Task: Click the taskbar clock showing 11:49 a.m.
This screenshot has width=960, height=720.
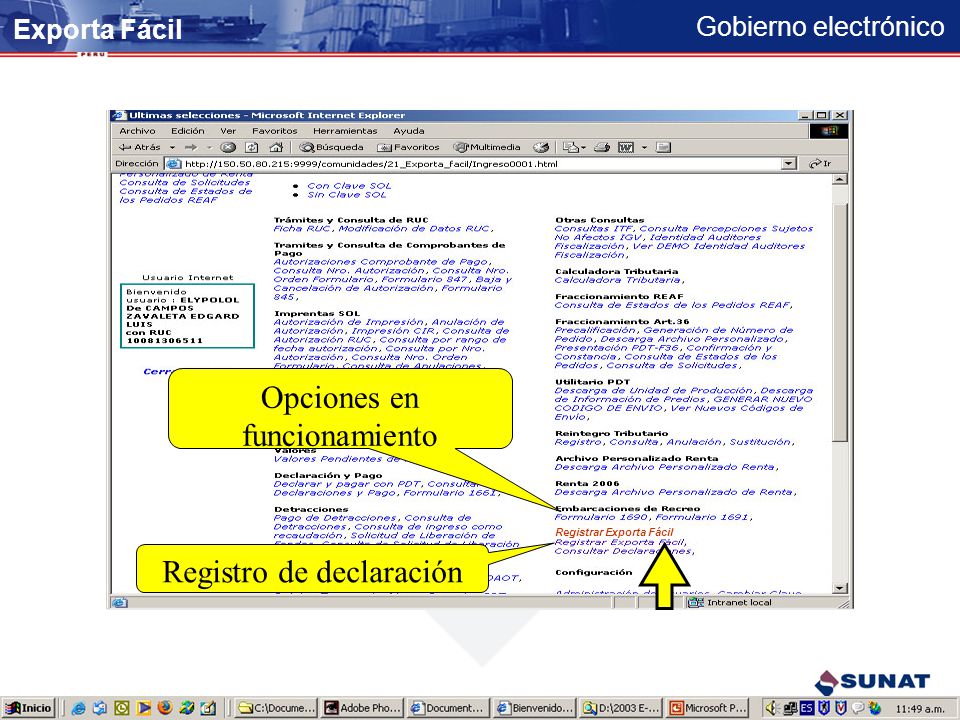Action: pos(918,709)
